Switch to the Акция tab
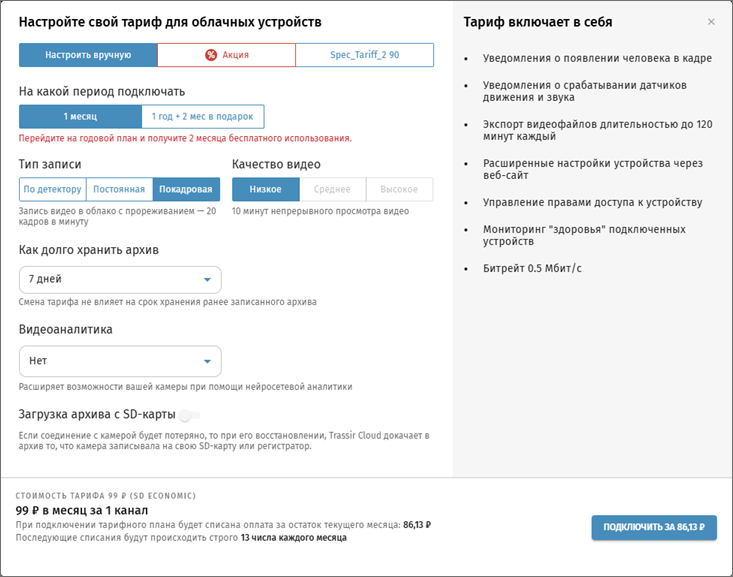The image size is (733, 577). coord(227,55)
